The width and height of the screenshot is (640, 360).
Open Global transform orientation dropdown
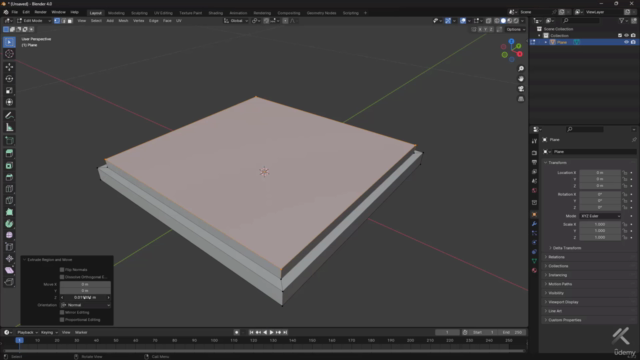[x=236, y=21]
